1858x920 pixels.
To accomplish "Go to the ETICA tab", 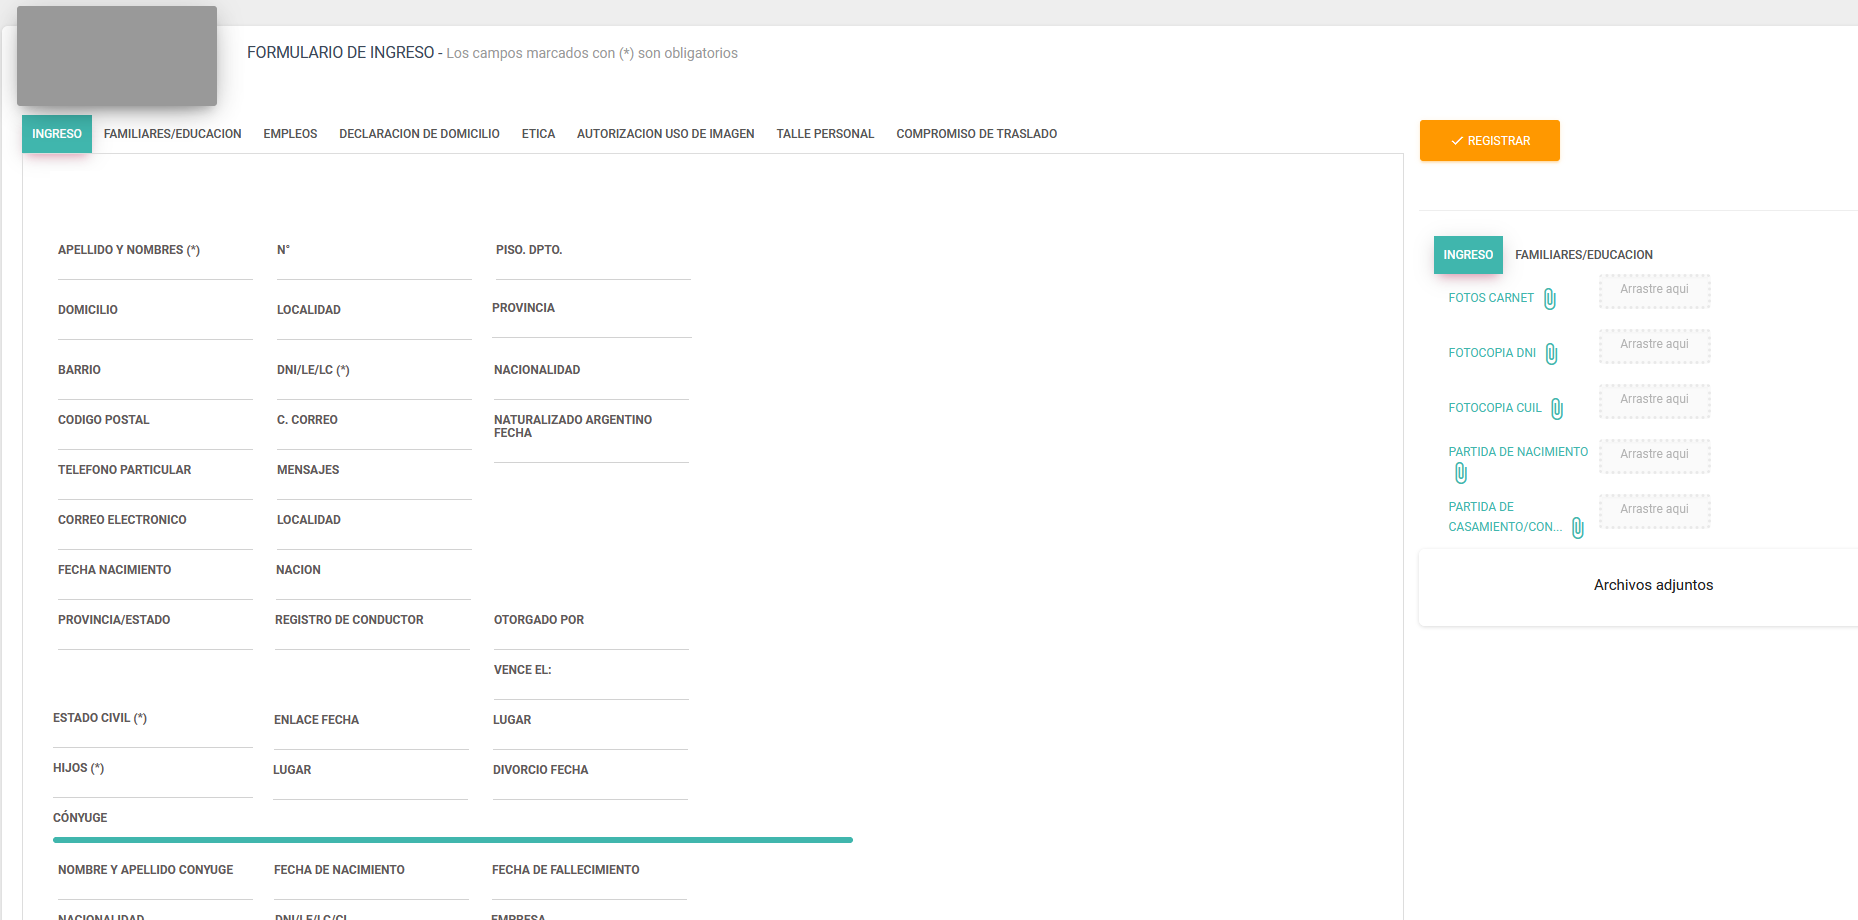I will [538, 134].
